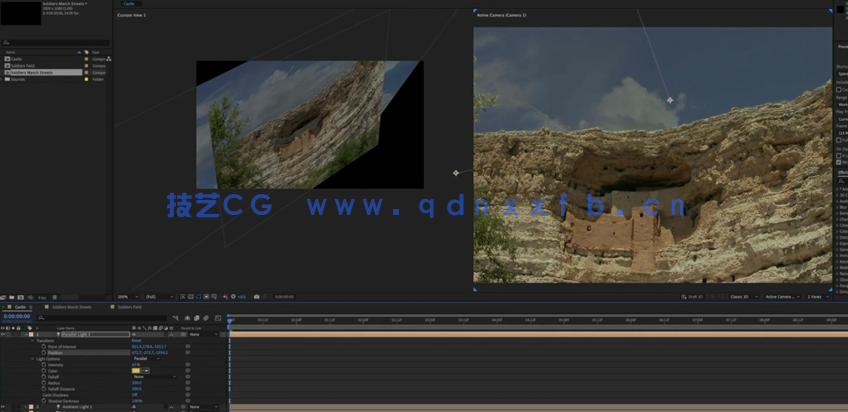848x412 pixels.
Task: Click the light Color swatch
Action: pos(136,370)
